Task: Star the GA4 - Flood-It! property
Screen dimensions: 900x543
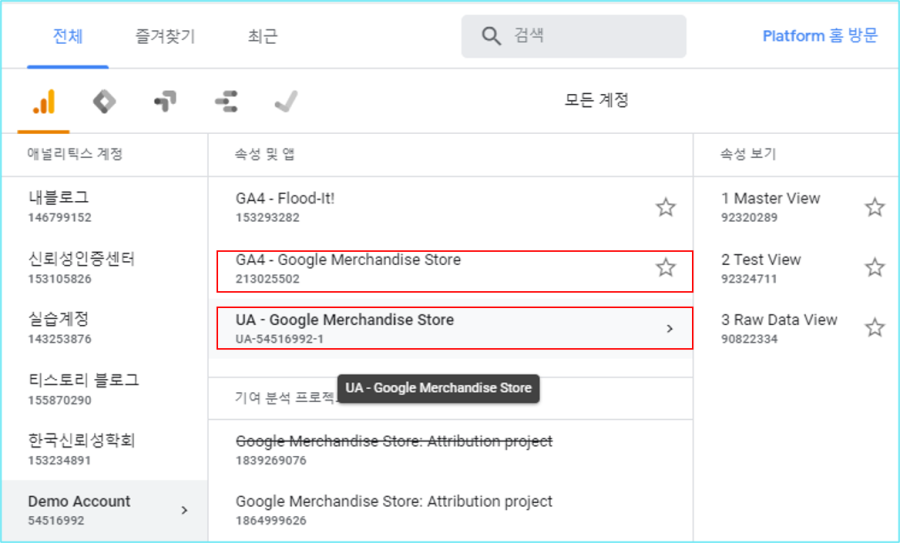Action: click(x=666, y=207)
